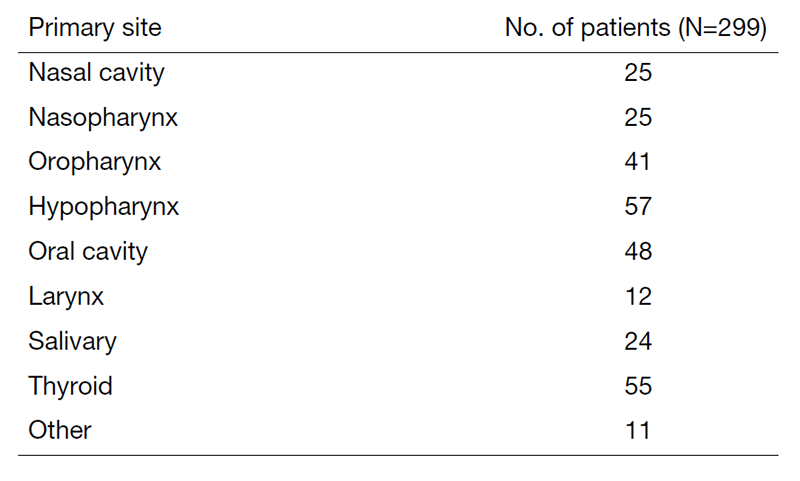Viewport: 800px width, 481px height.
Task: Click the value 55 for Thyroid
Action: 637,385
